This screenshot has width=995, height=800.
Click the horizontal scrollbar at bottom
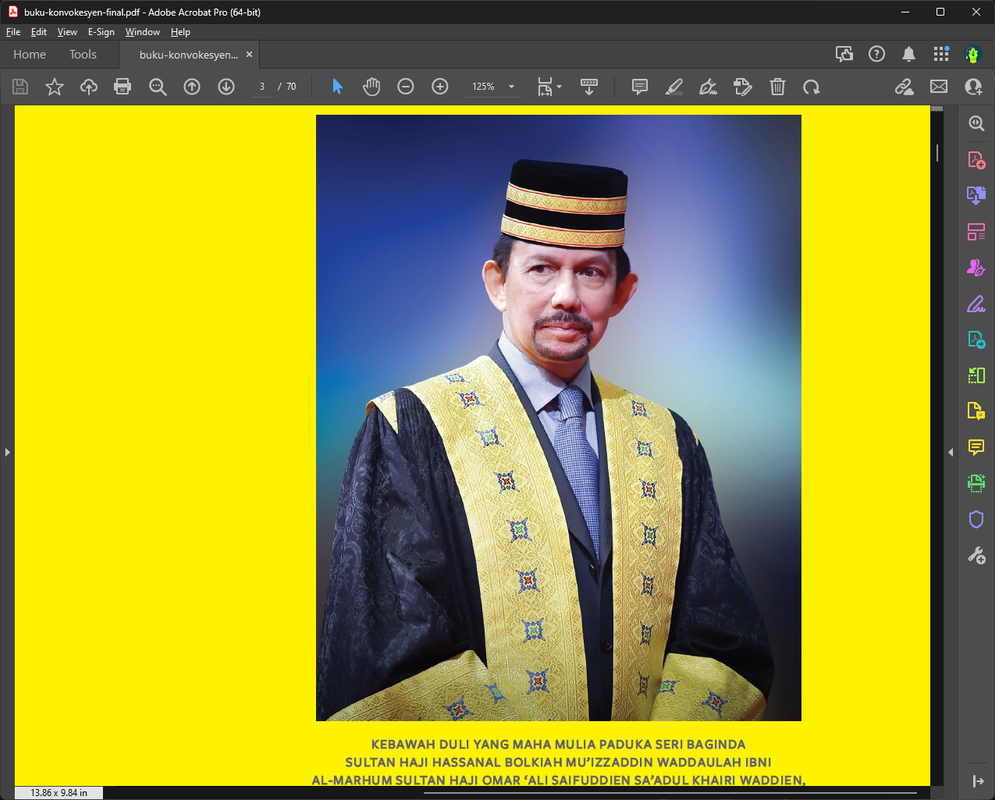669,792
